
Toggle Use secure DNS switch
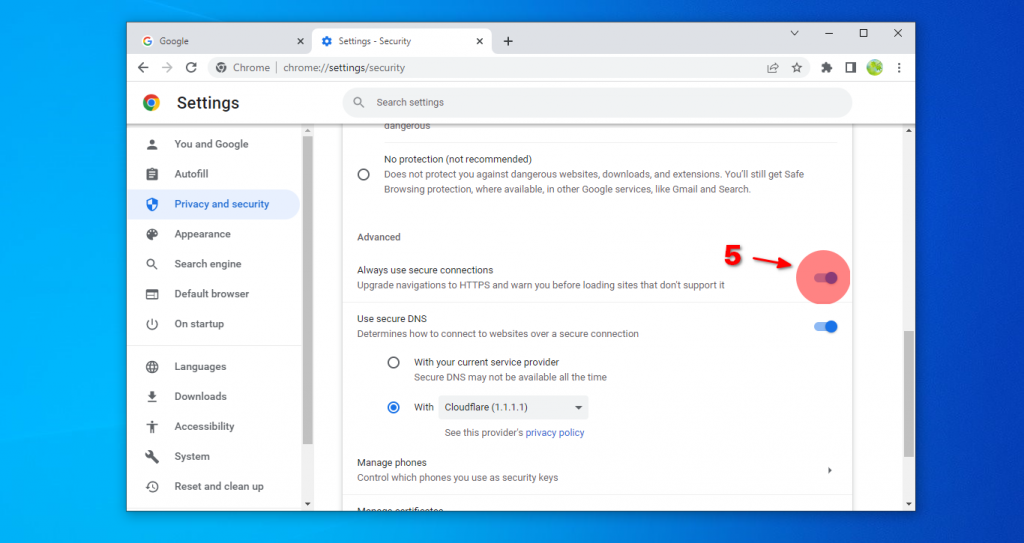coord(825,327)
